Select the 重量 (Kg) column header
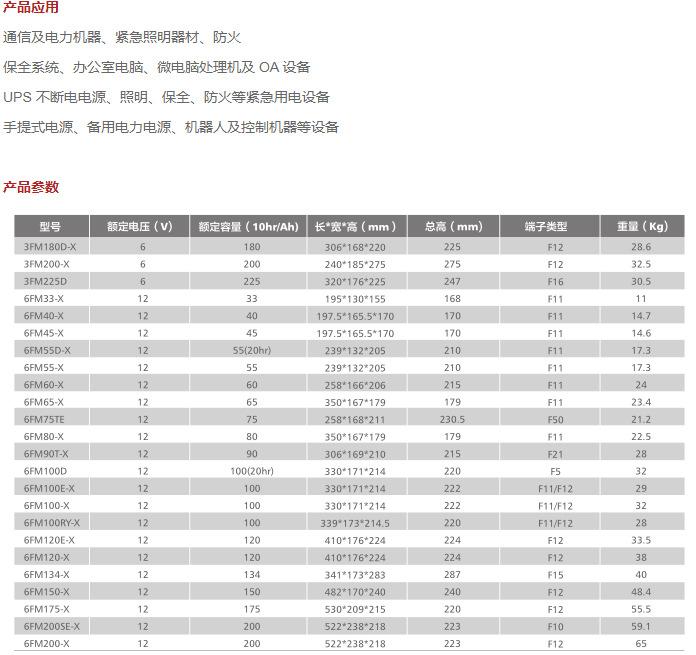 click(x=642, y=226)
